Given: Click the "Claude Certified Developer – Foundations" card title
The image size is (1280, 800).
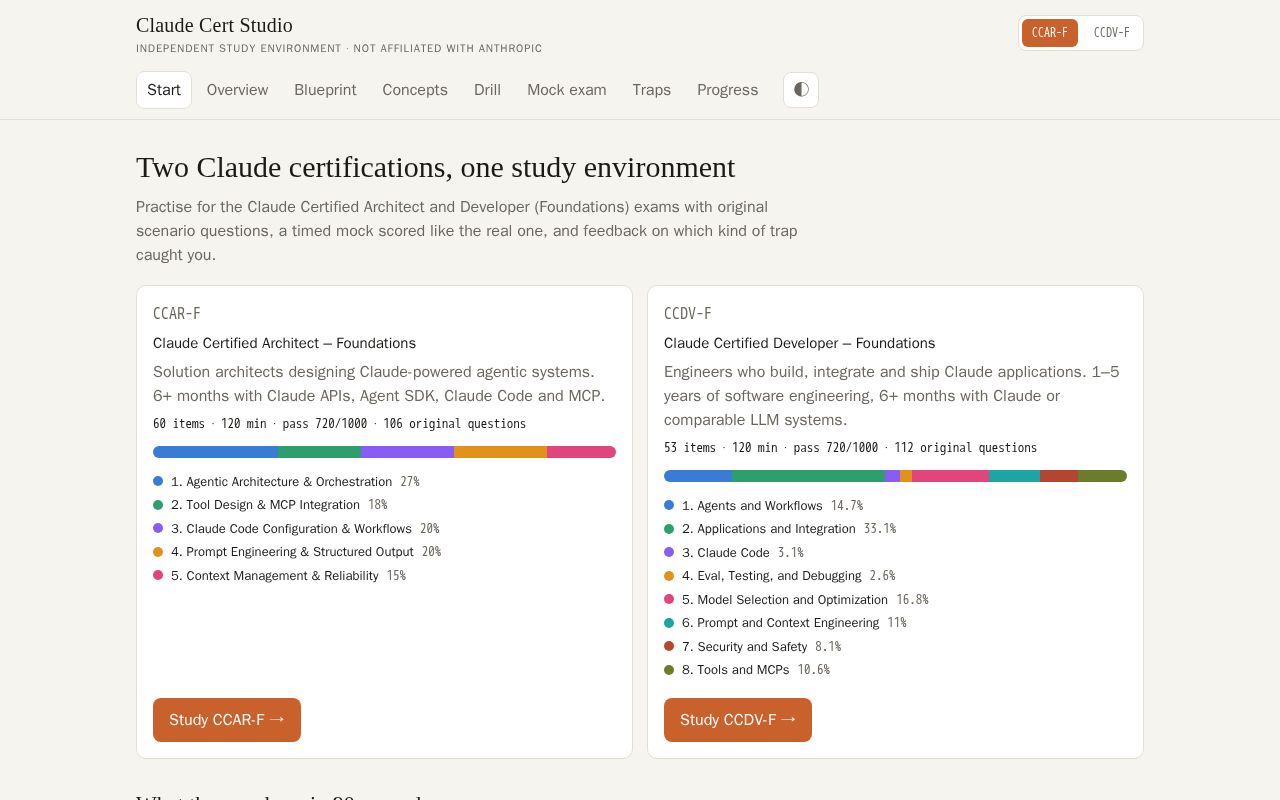Looking at the screenshot, I should click(x=799, y=343).
